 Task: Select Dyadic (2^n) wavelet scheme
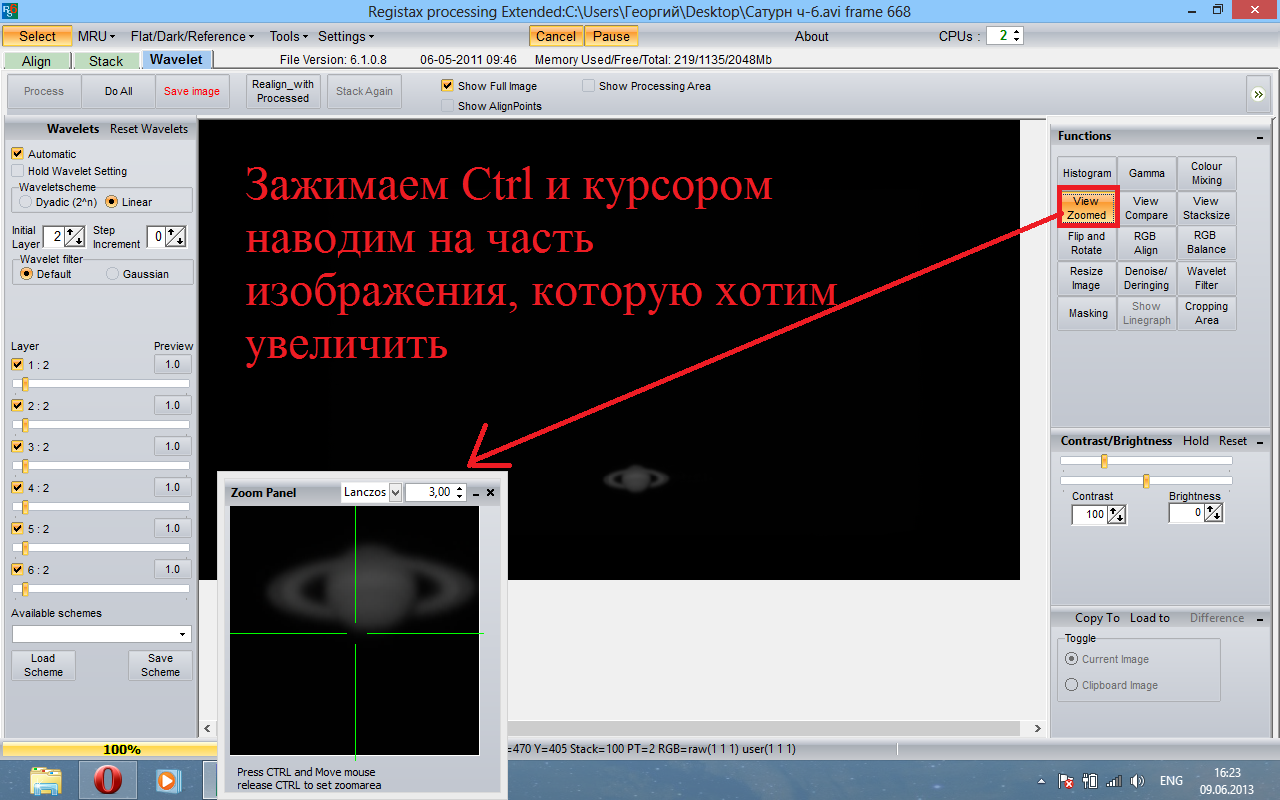(x=26, y=202)
